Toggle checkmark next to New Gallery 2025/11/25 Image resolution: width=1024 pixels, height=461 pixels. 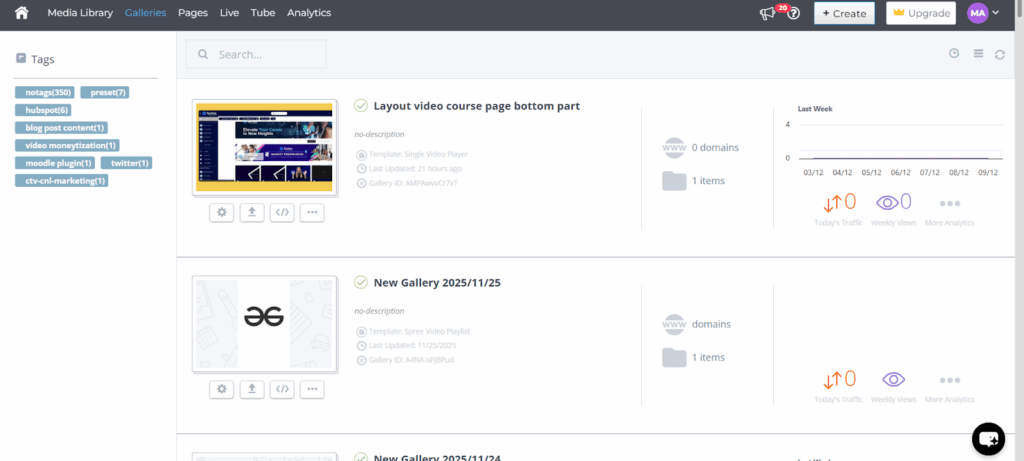tap(361, 282)
